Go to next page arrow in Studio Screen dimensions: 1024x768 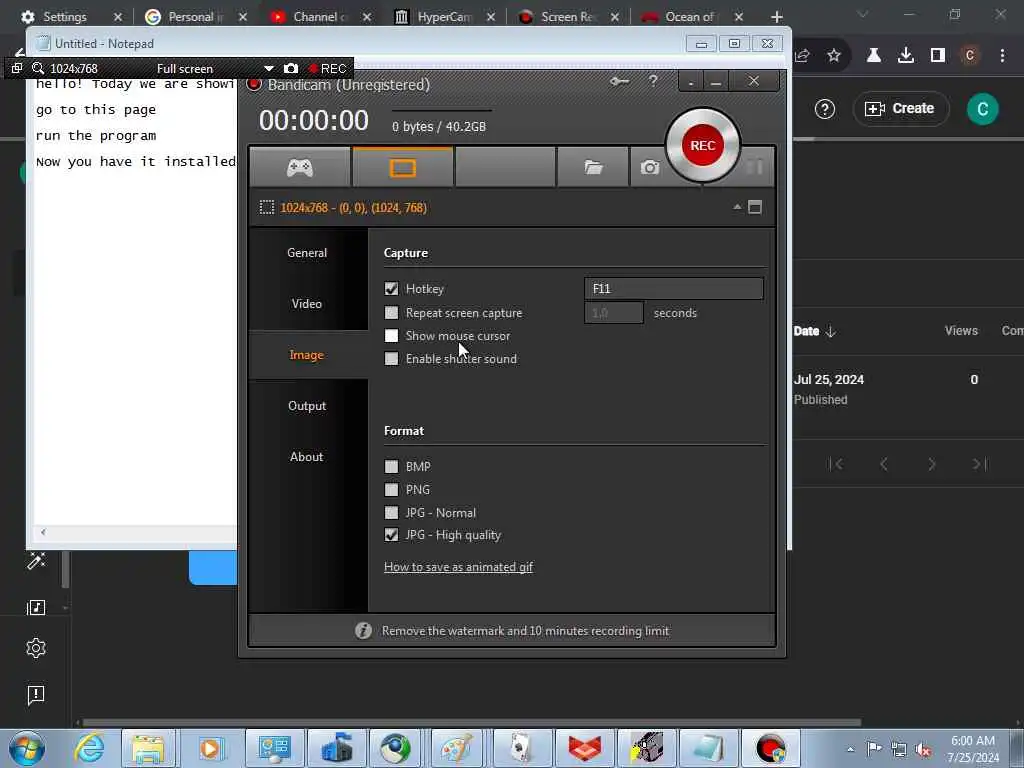[x=932, y=464]
